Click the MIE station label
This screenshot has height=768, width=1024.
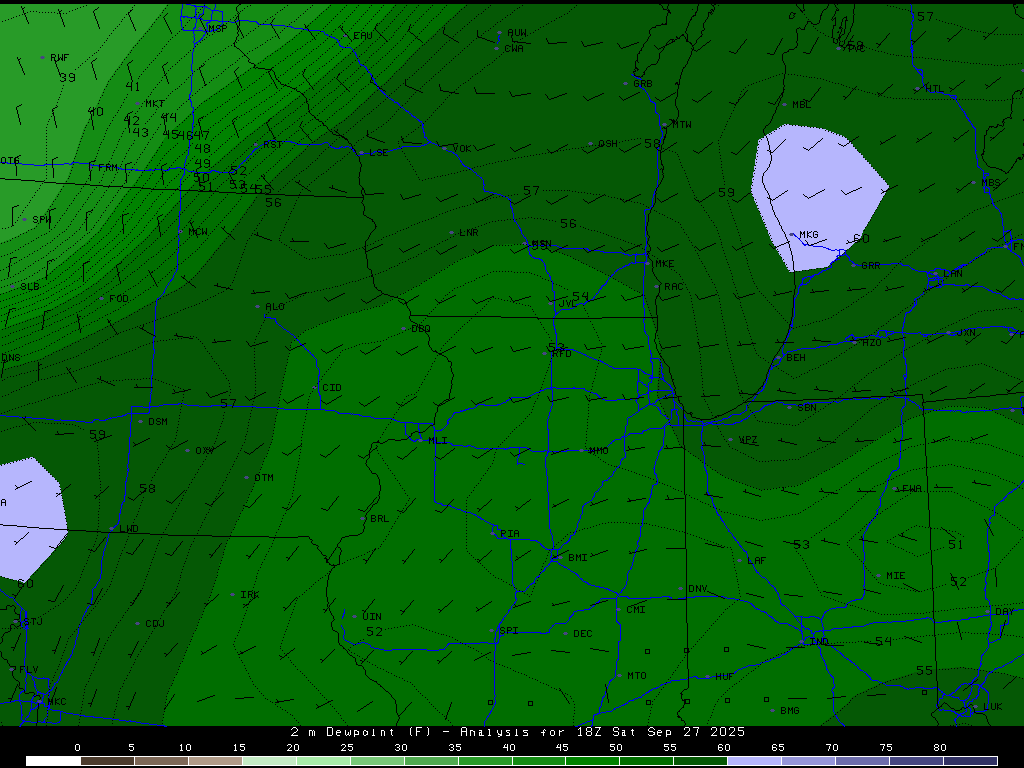(x=896, y=576)
